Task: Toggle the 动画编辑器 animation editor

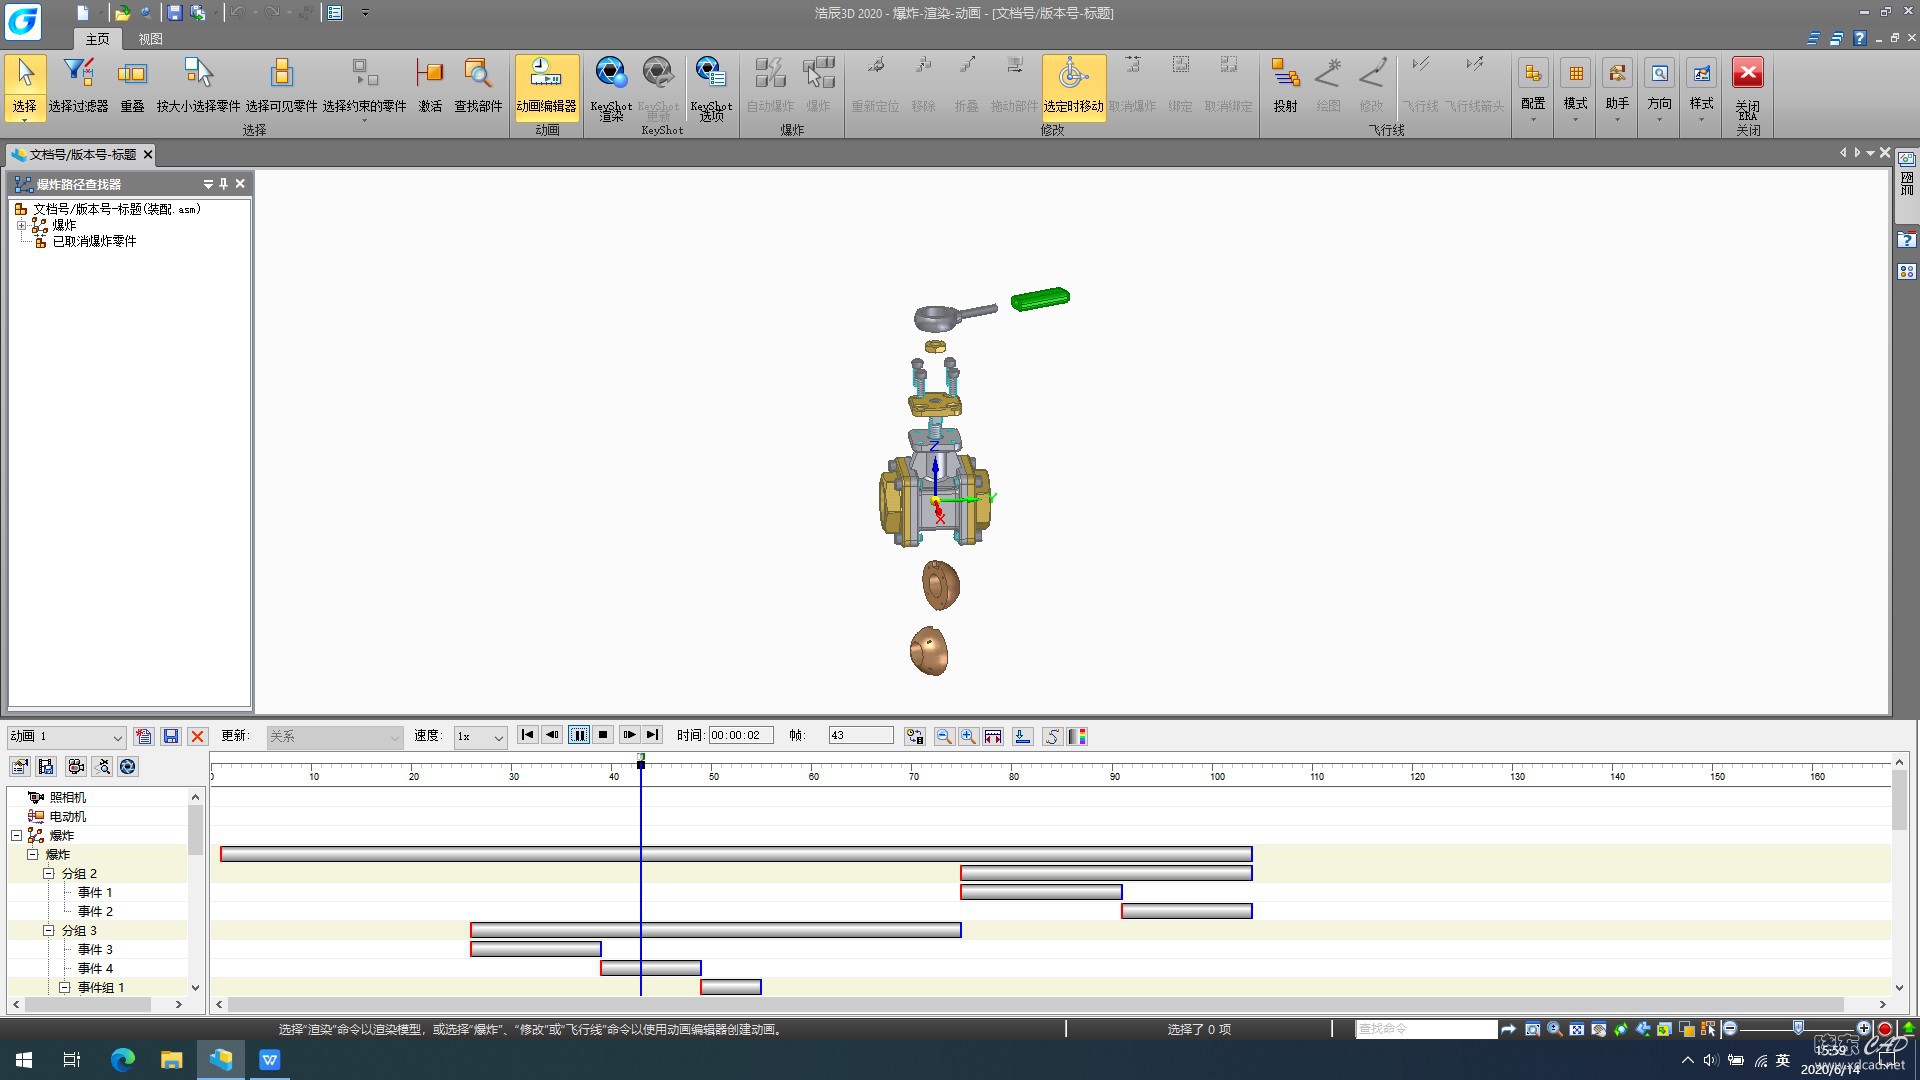Action: pos(546,86)
